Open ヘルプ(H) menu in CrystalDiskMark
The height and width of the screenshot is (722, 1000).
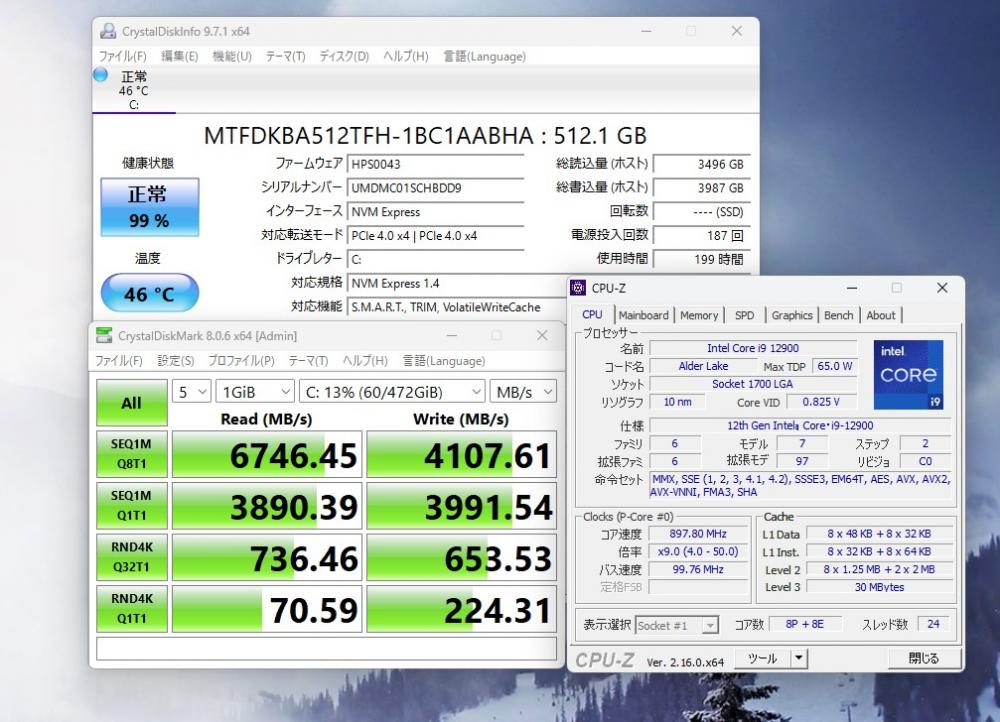(365, 361)
